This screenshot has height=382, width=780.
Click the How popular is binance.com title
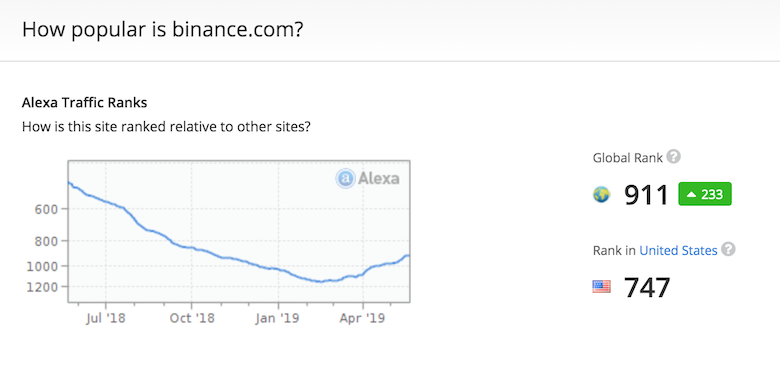coord(163,29)
